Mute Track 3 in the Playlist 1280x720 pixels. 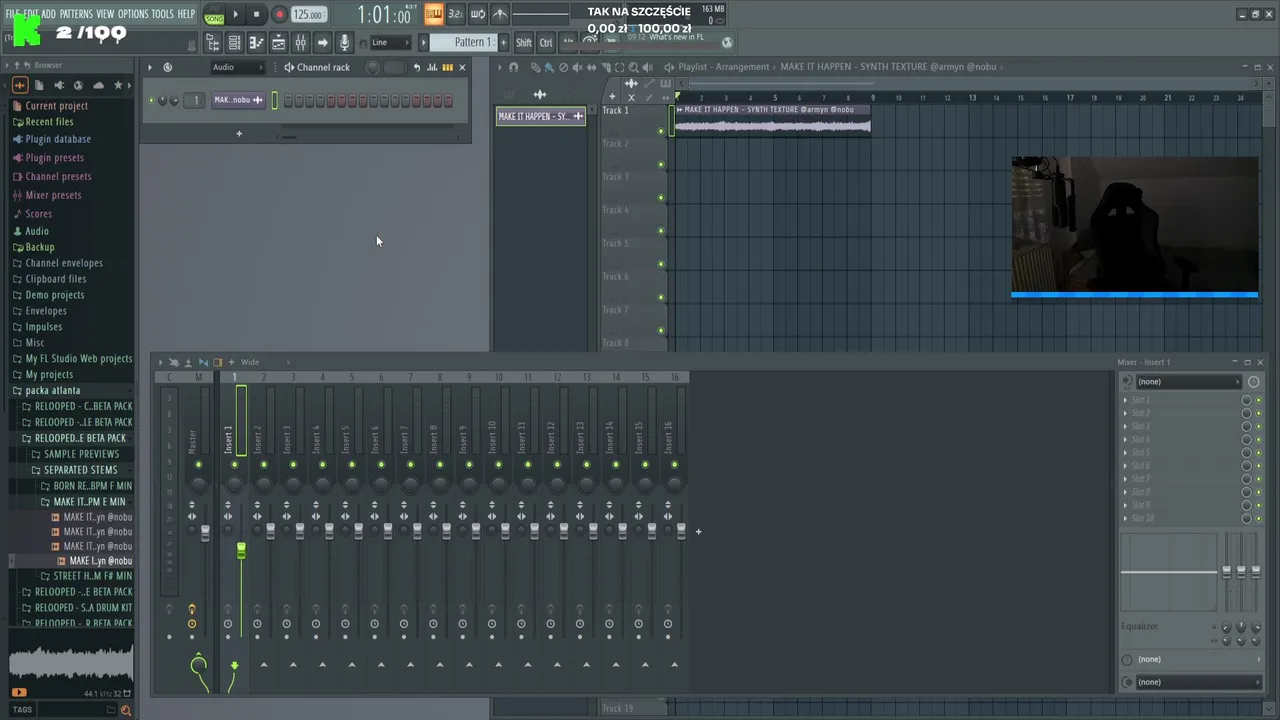(x=661, y=197)
